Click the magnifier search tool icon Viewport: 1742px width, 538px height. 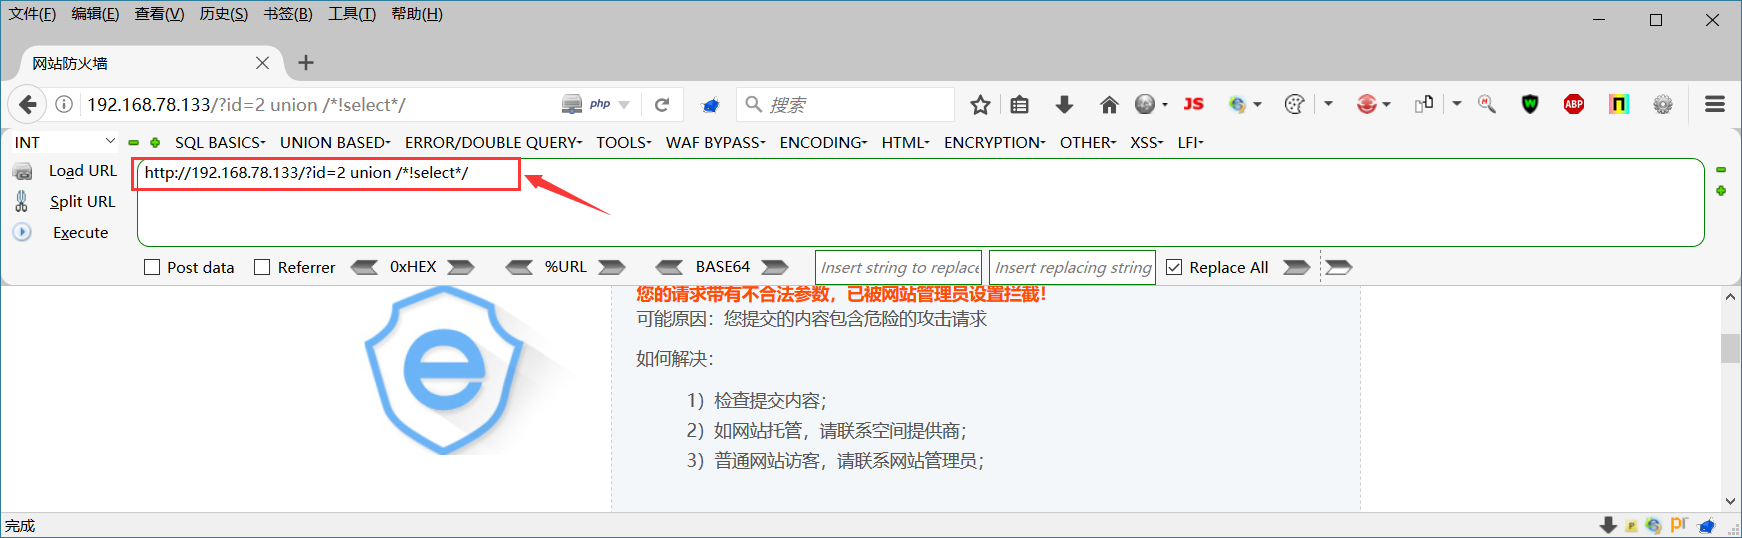1487,104
